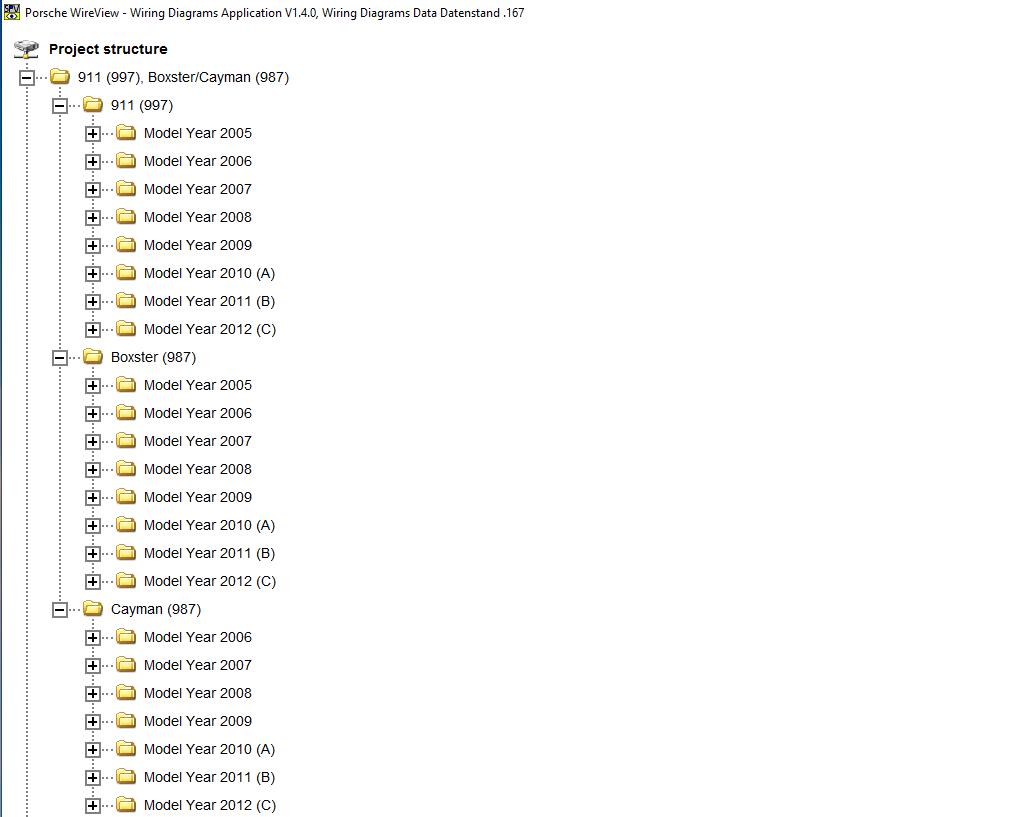Screen dimensions: 1022x817
Task: Expand Cayman (987) Model Year 2012 (C)
Action: click(x=93, y=806)
